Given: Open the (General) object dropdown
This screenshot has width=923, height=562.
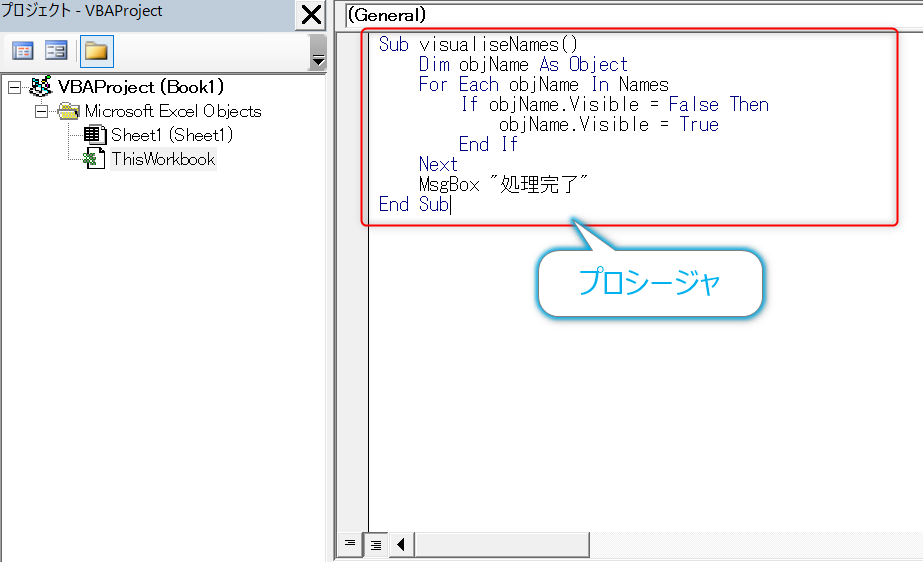Looking at the screenshot, I should pos(630,15).
